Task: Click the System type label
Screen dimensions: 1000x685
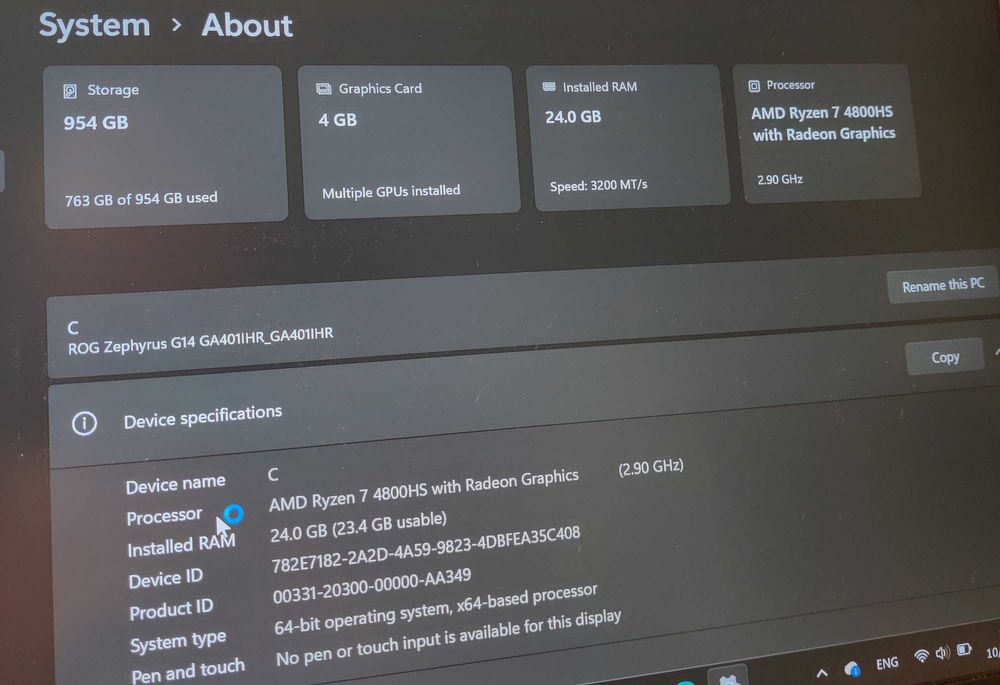Action: (x=178, y=640)
